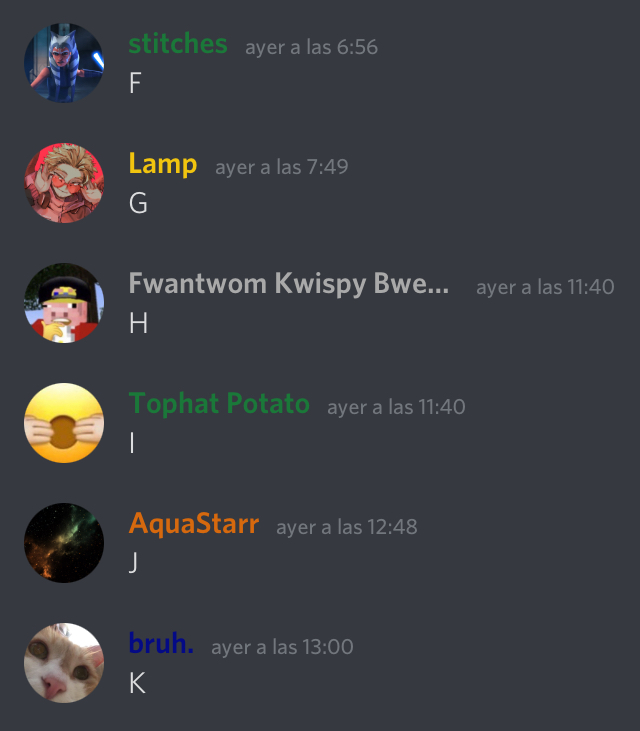
Task: Click the Tophat Potato username
Action: (219, 403)
